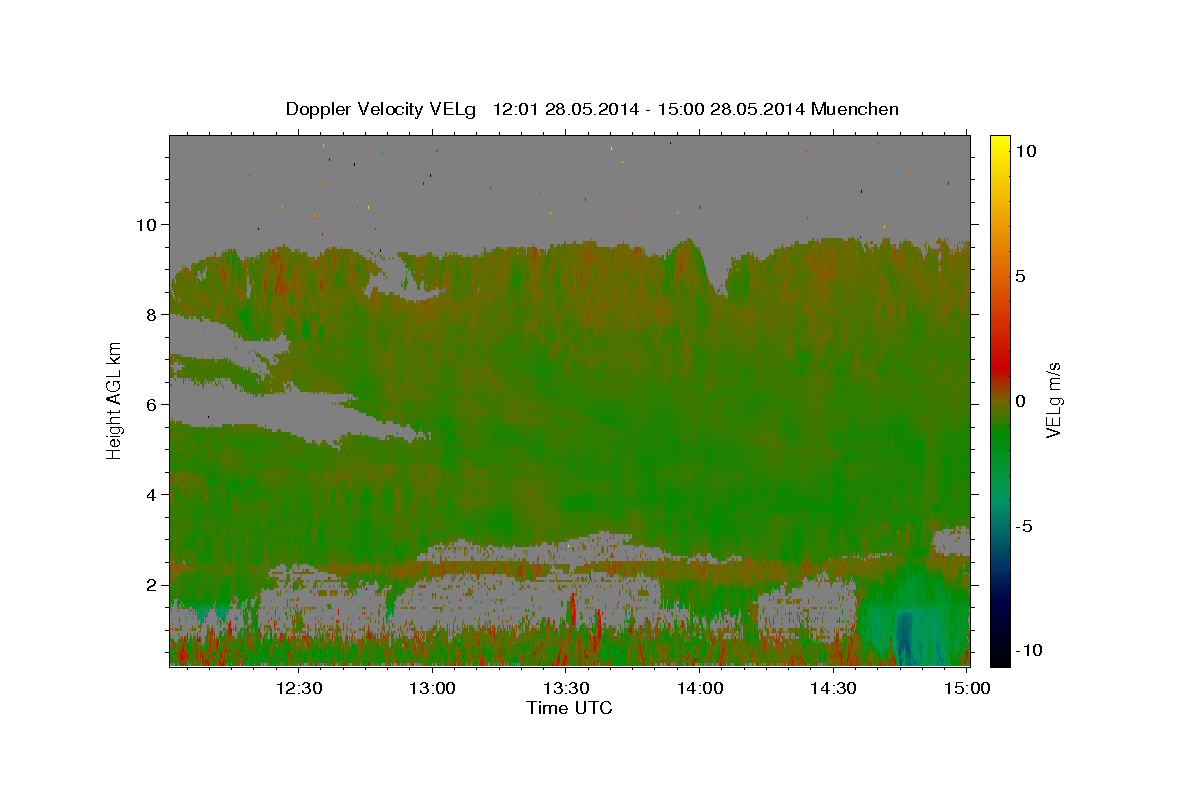Click the height label '4'

tap(151, 494)
